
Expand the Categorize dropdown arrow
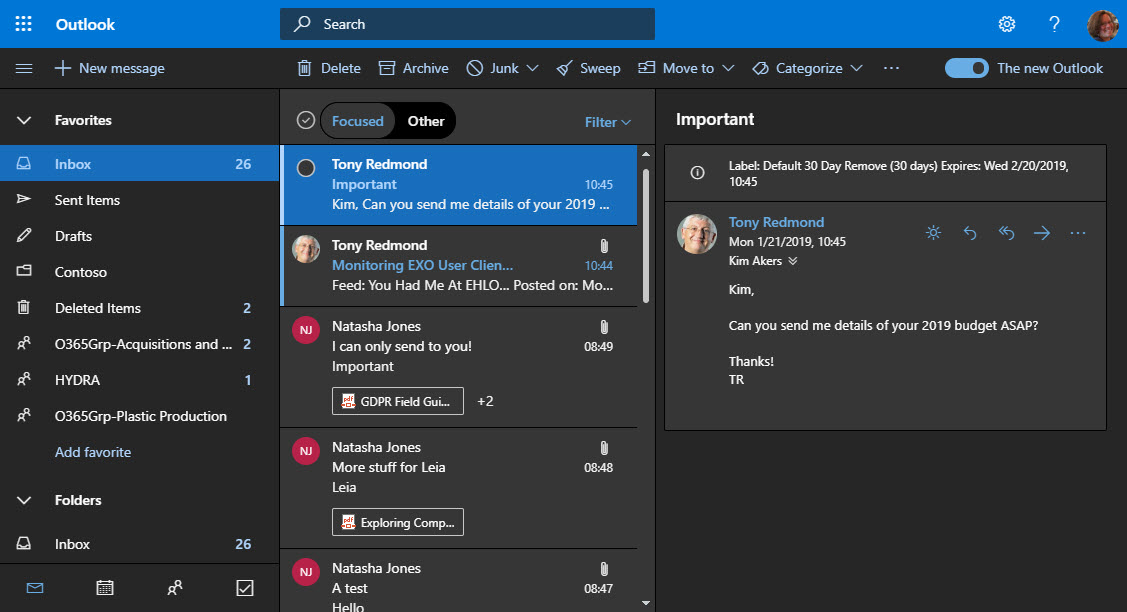pyautogui.click(x=856, y=68)
